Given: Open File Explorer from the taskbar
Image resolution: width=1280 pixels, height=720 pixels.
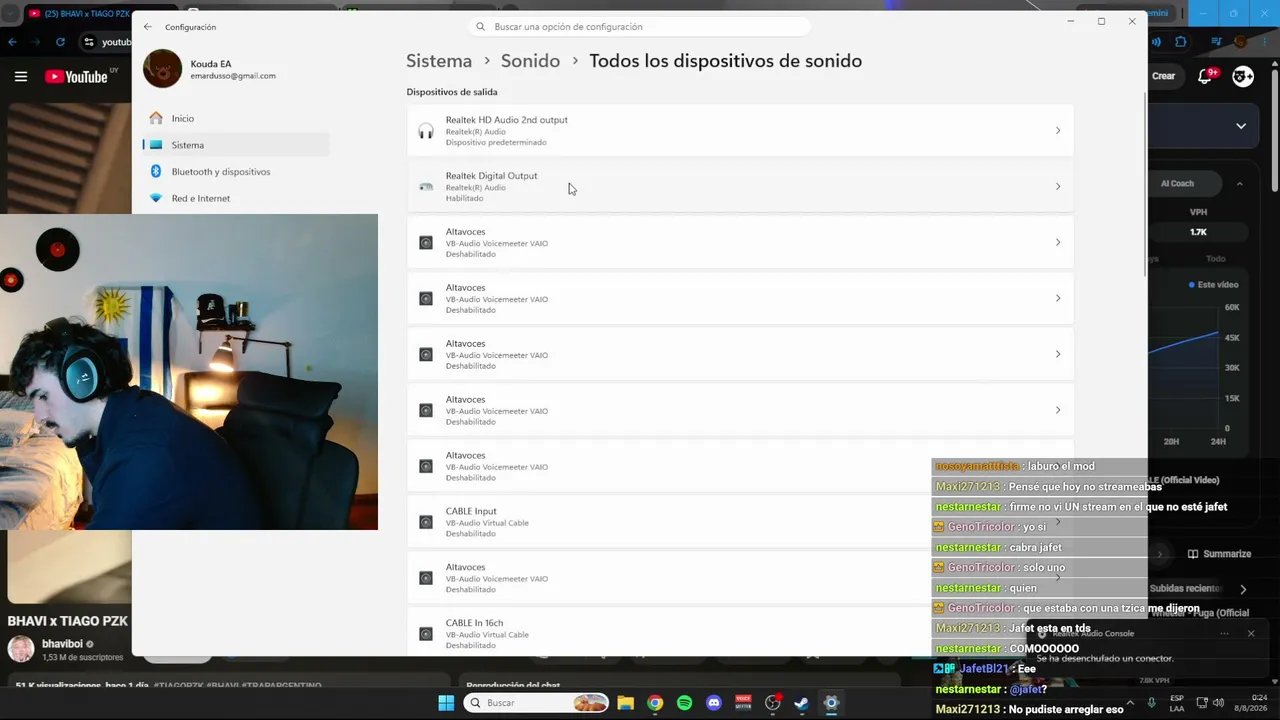Looking at the screenshot, I should click(625, 703).
